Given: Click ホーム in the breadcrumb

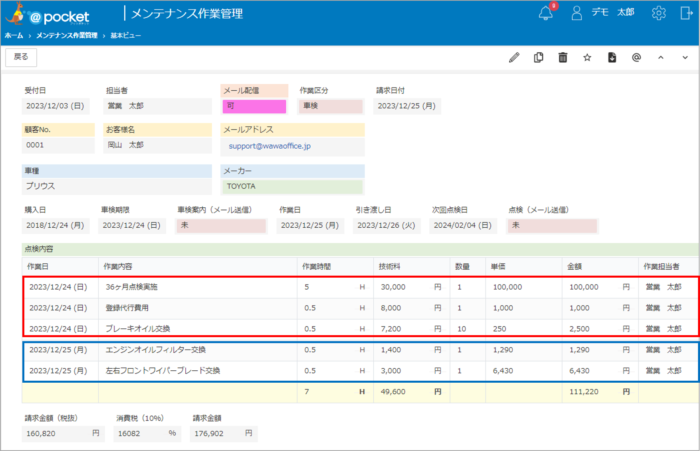Looking at the screenshot, I should (x=14, y=36).
